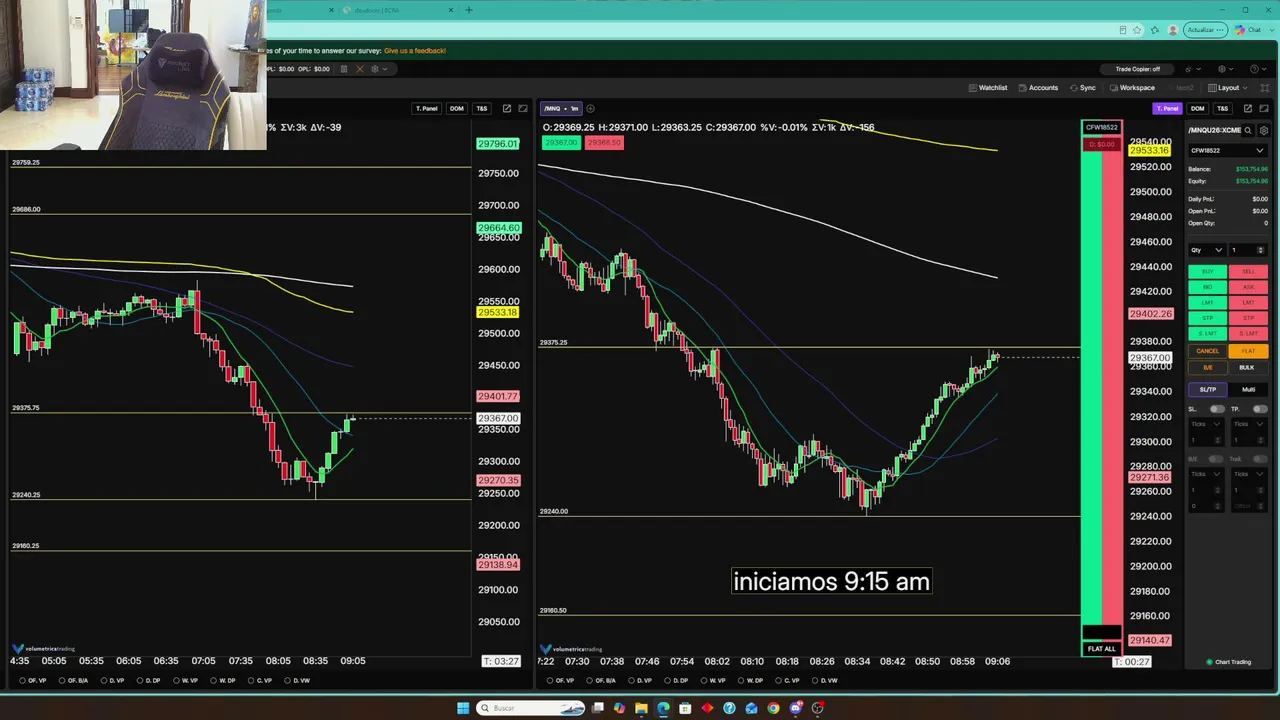Screen dimensions: 1280x720
Task: Click the yellow 29533.16 price label
Action: point(1149,150)
